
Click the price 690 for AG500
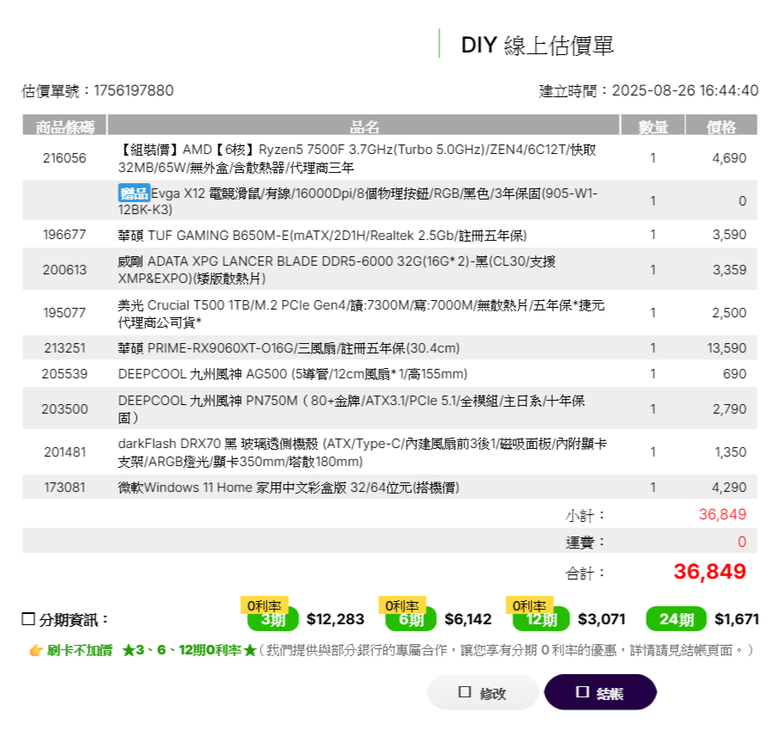tap(735, 374)
